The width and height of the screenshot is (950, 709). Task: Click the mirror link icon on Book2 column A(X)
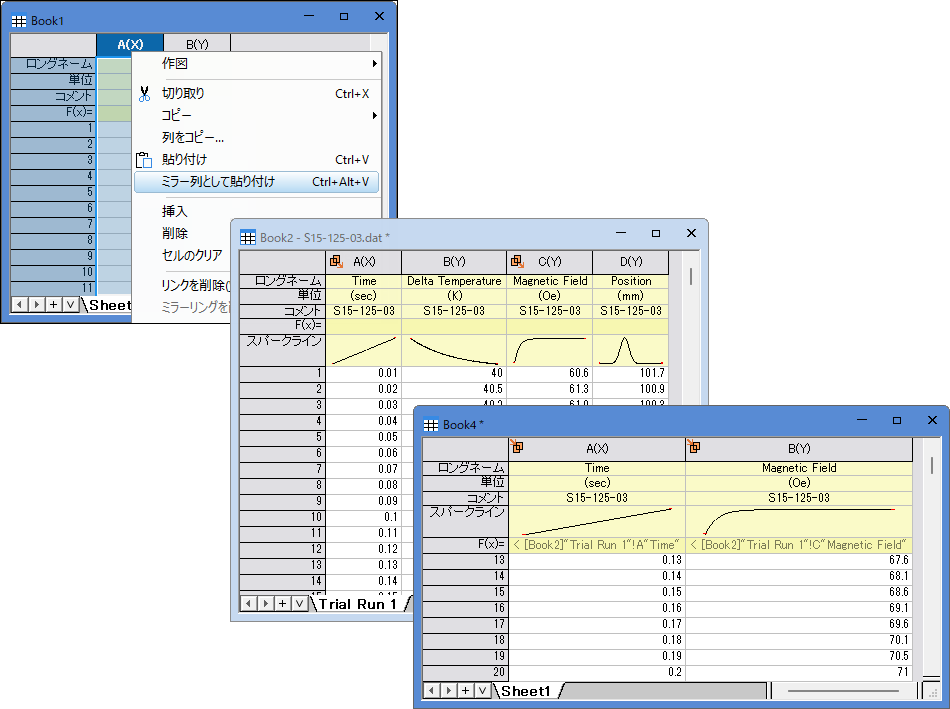[336, 261]
